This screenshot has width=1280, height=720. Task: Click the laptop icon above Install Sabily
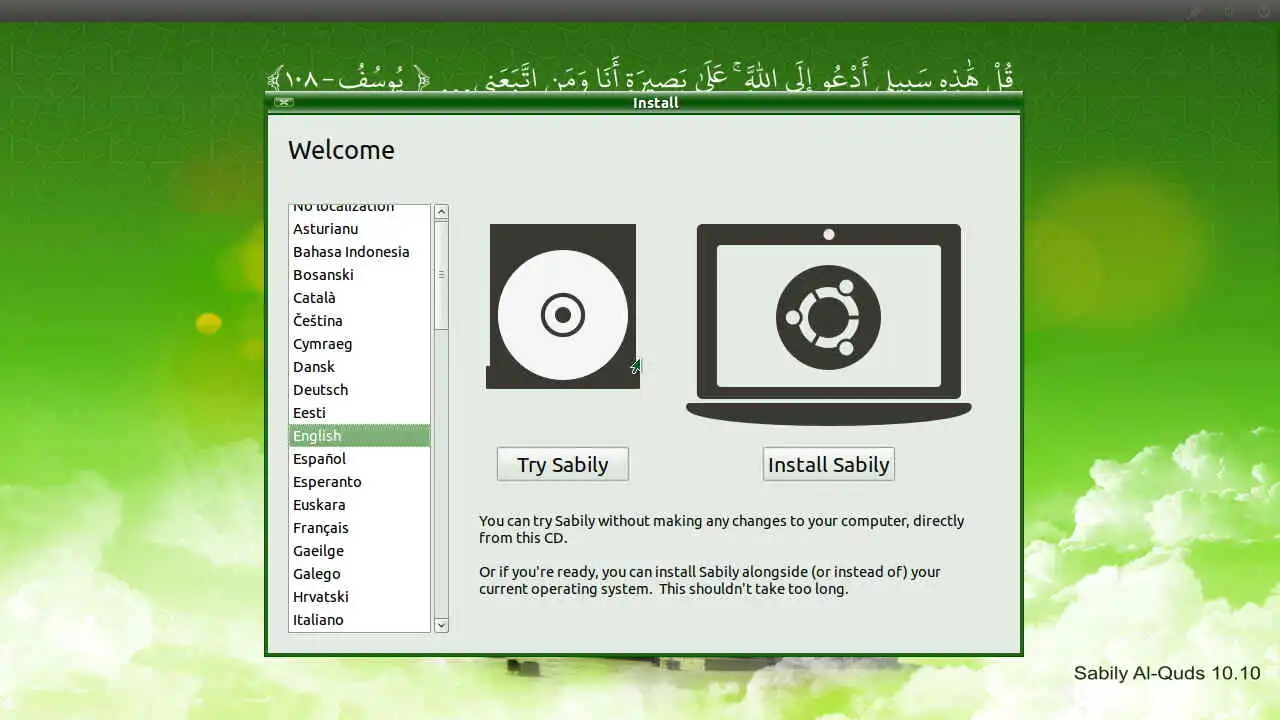click(x=828, y=324)
